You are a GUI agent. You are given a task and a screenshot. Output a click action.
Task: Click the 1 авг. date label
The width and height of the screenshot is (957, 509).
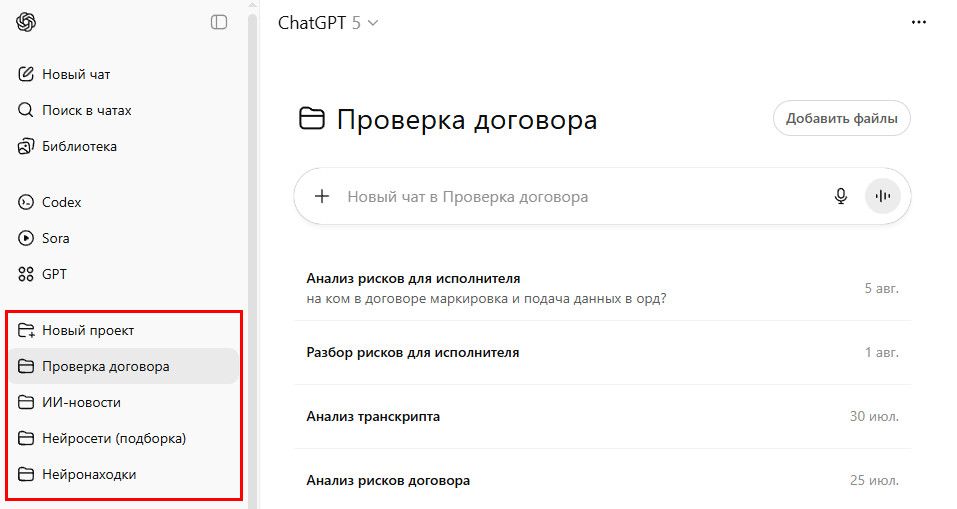click(x=881, y=352)
